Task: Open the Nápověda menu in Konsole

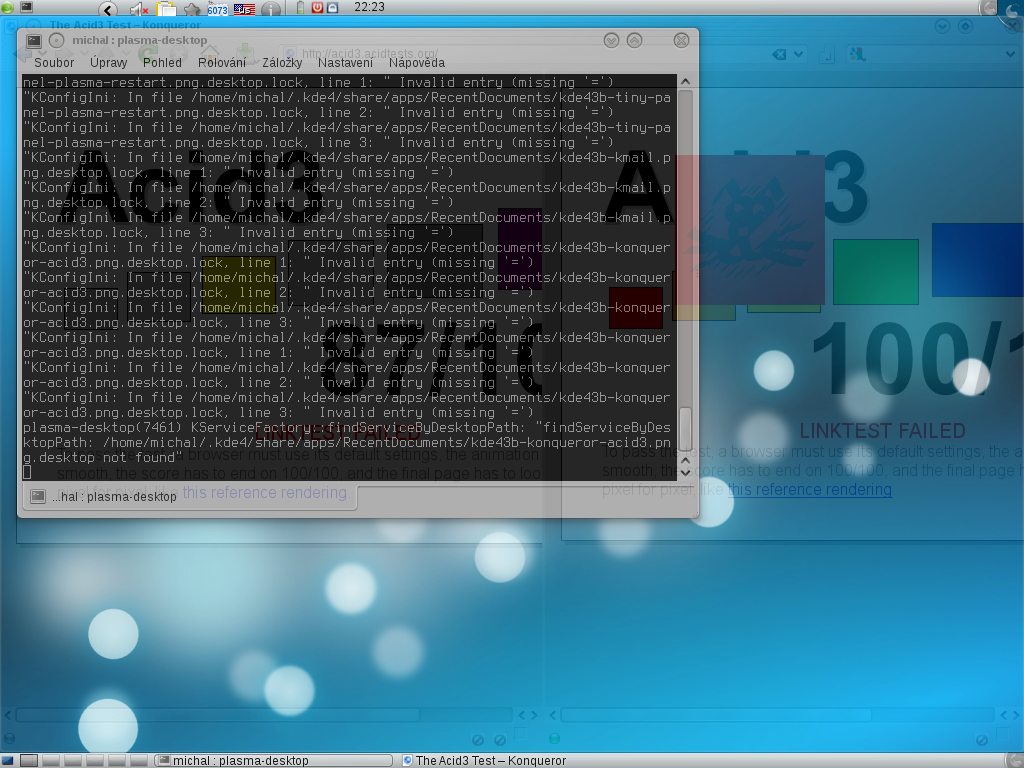Action: coord(417,63)
